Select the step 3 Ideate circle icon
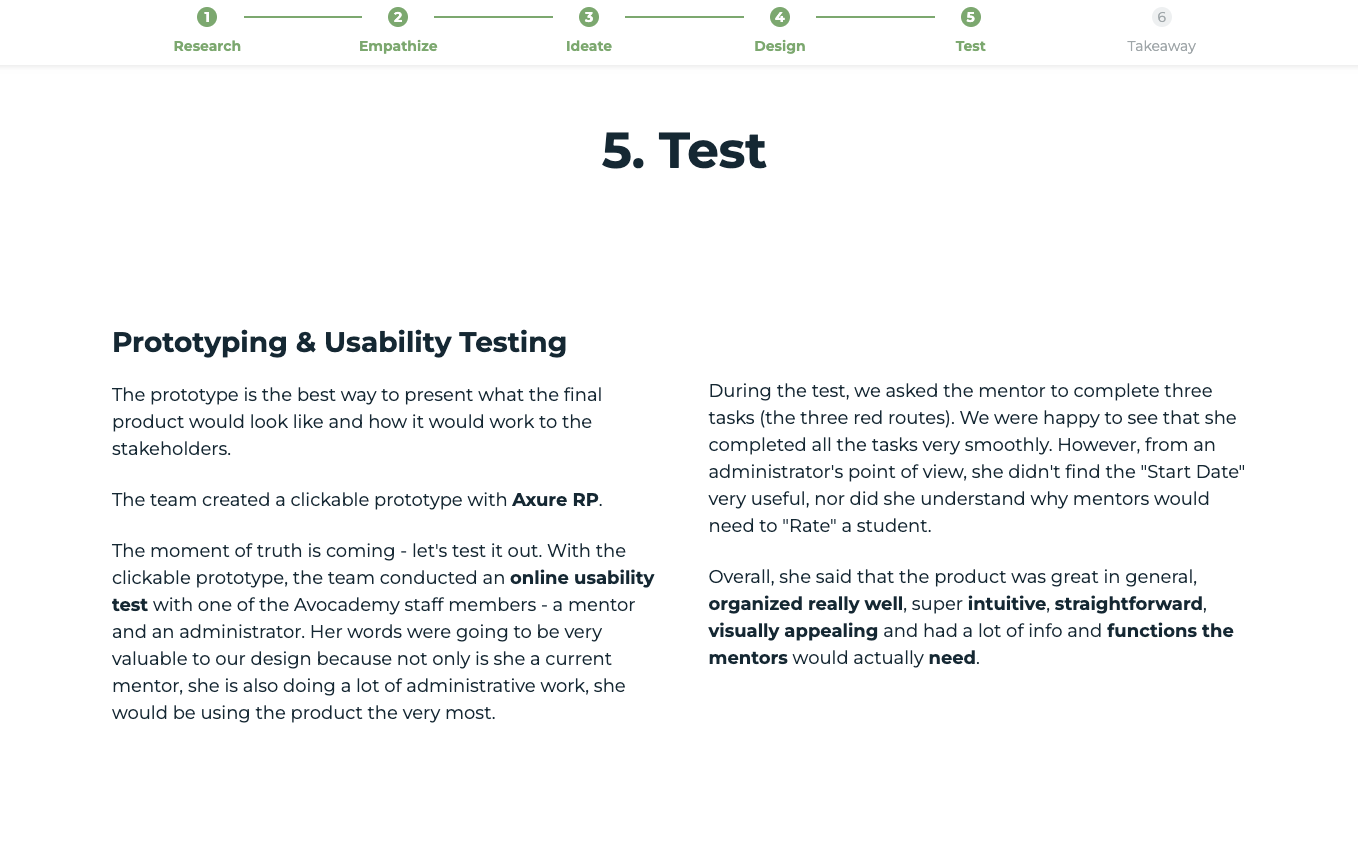The image size is (1358, 868). pos(589,17)
